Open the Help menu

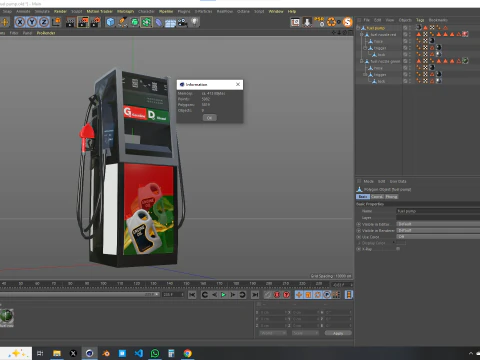point(292,11)
